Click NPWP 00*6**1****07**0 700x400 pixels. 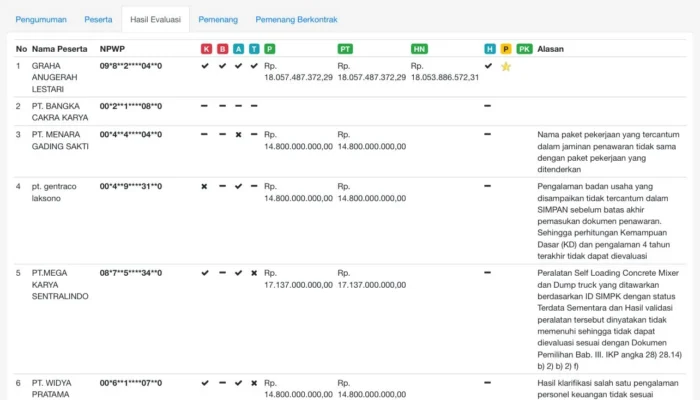pyautogui.click(x=131, y=383)
